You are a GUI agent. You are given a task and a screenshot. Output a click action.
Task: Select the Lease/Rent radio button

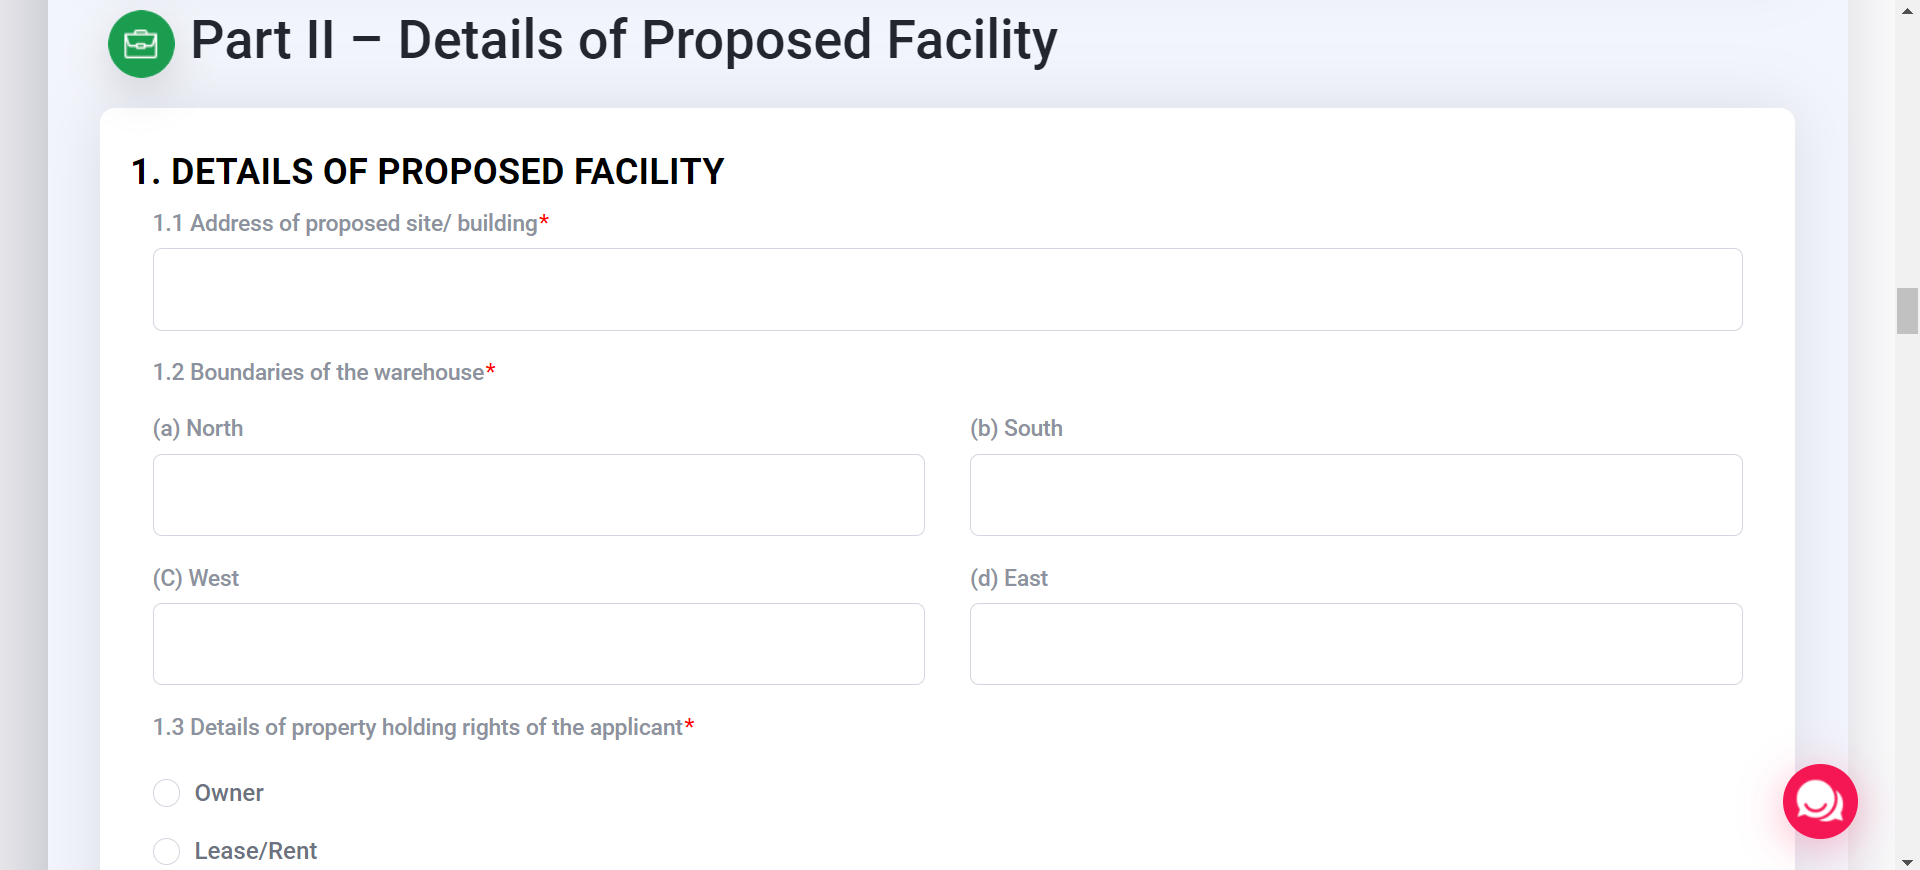166,851
